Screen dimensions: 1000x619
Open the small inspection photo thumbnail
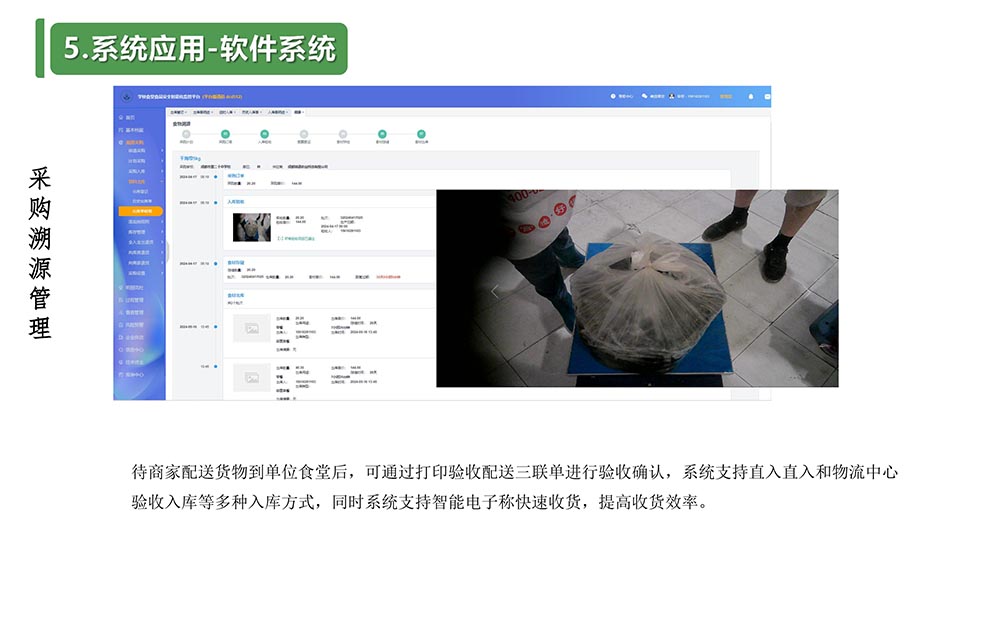tap(251, 227)
